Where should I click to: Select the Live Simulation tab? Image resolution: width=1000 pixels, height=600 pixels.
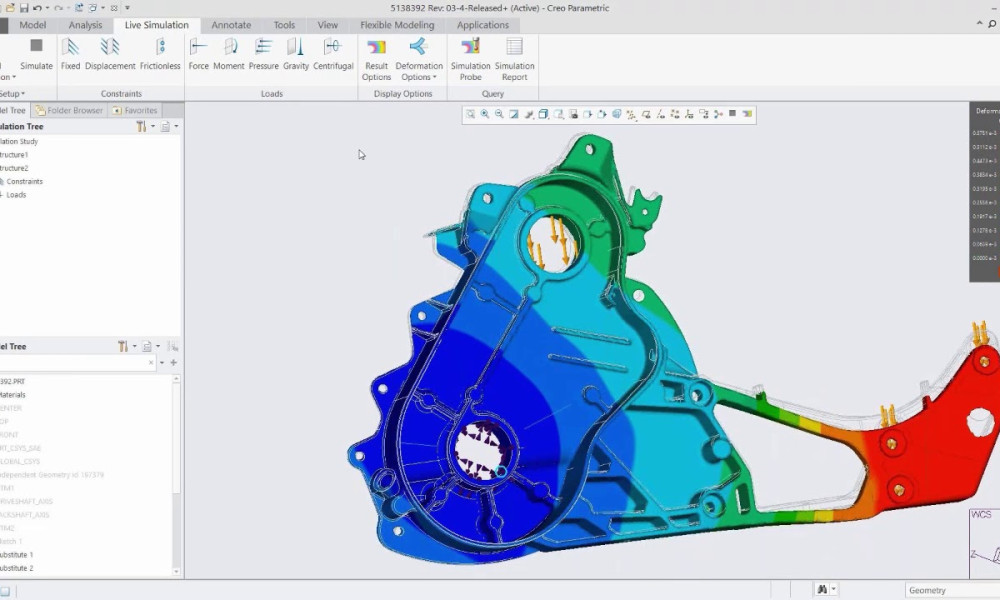click(x=157, y=25)
